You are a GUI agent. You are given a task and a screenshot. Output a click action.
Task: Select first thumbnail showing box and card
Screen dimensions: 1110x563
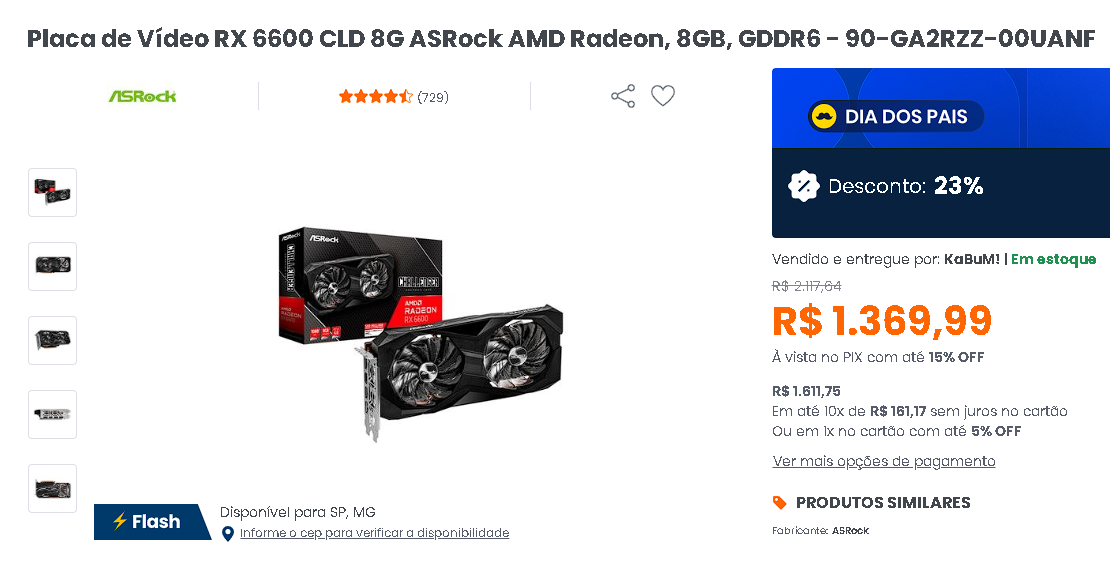click(x=52, y=192)
